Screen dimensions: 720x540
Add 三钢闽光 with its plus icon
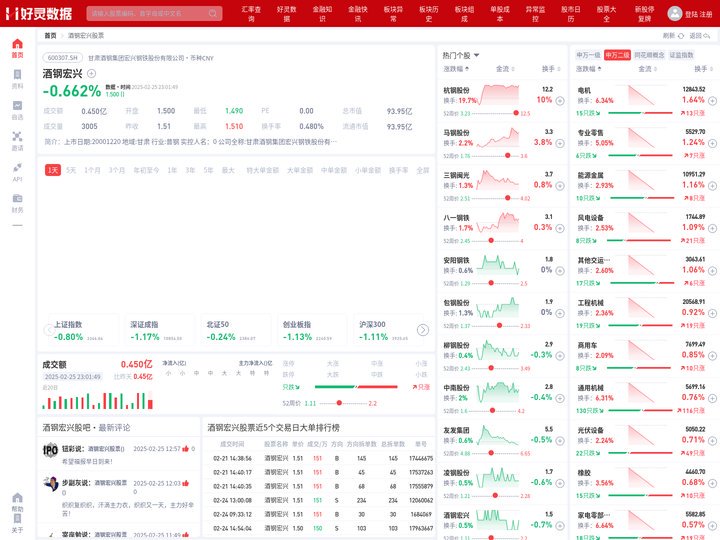click(x=560, y=186)
